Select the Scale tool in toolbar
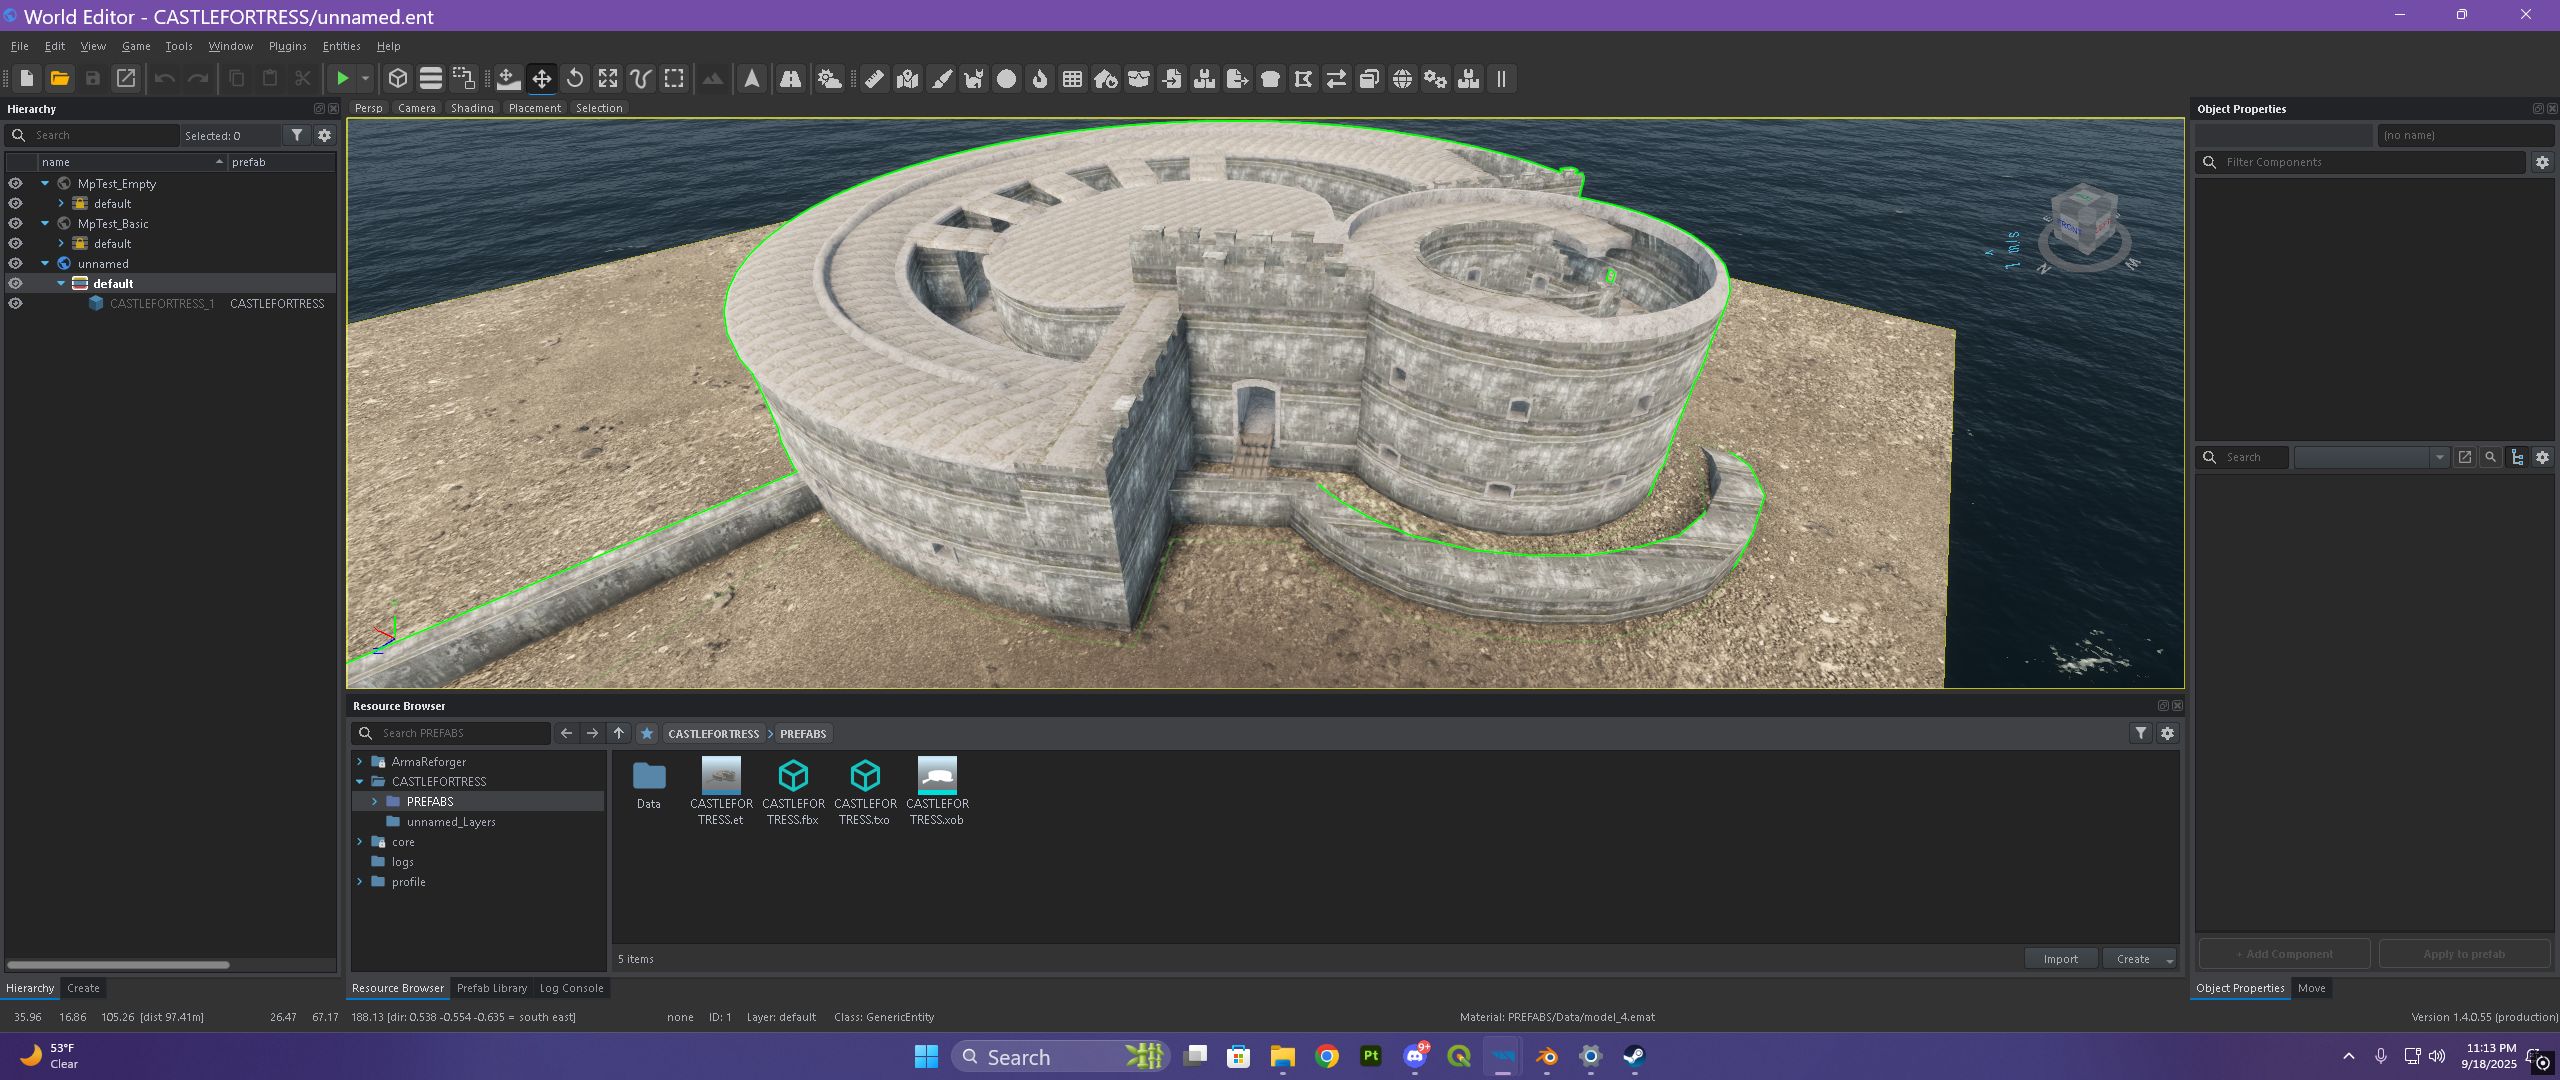The width and height of the screenshot is (2560, 1080). [608, 79]
